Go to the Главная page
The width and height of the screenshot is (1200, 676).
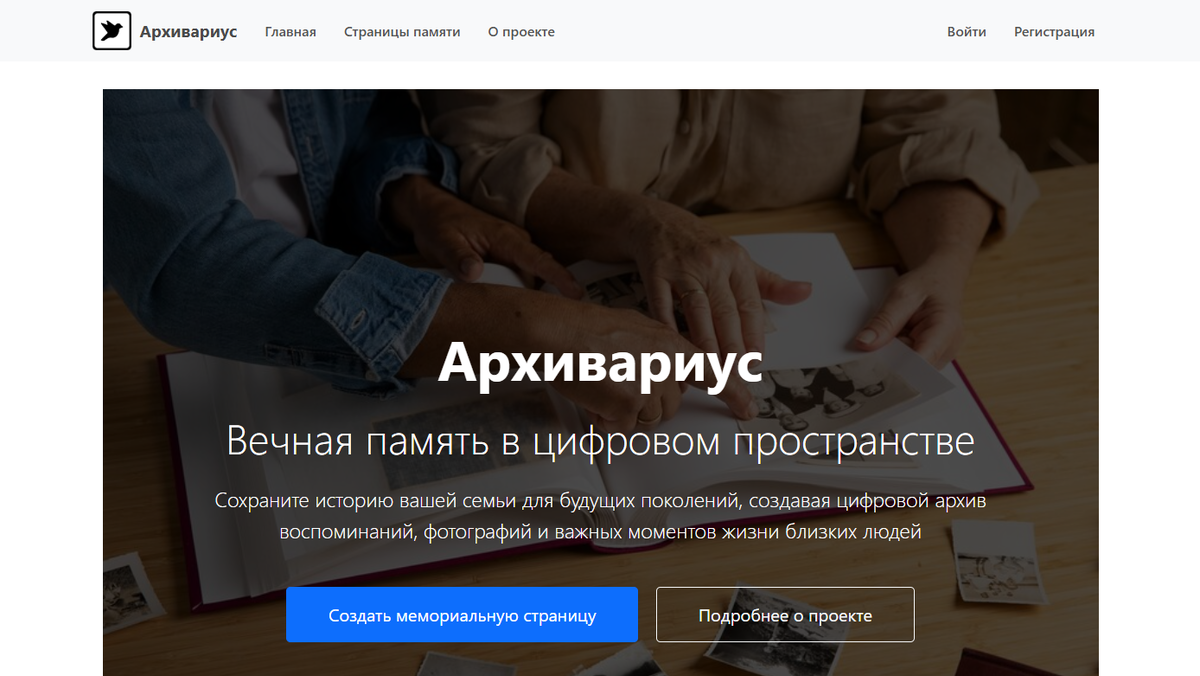[x=290, y=32]
